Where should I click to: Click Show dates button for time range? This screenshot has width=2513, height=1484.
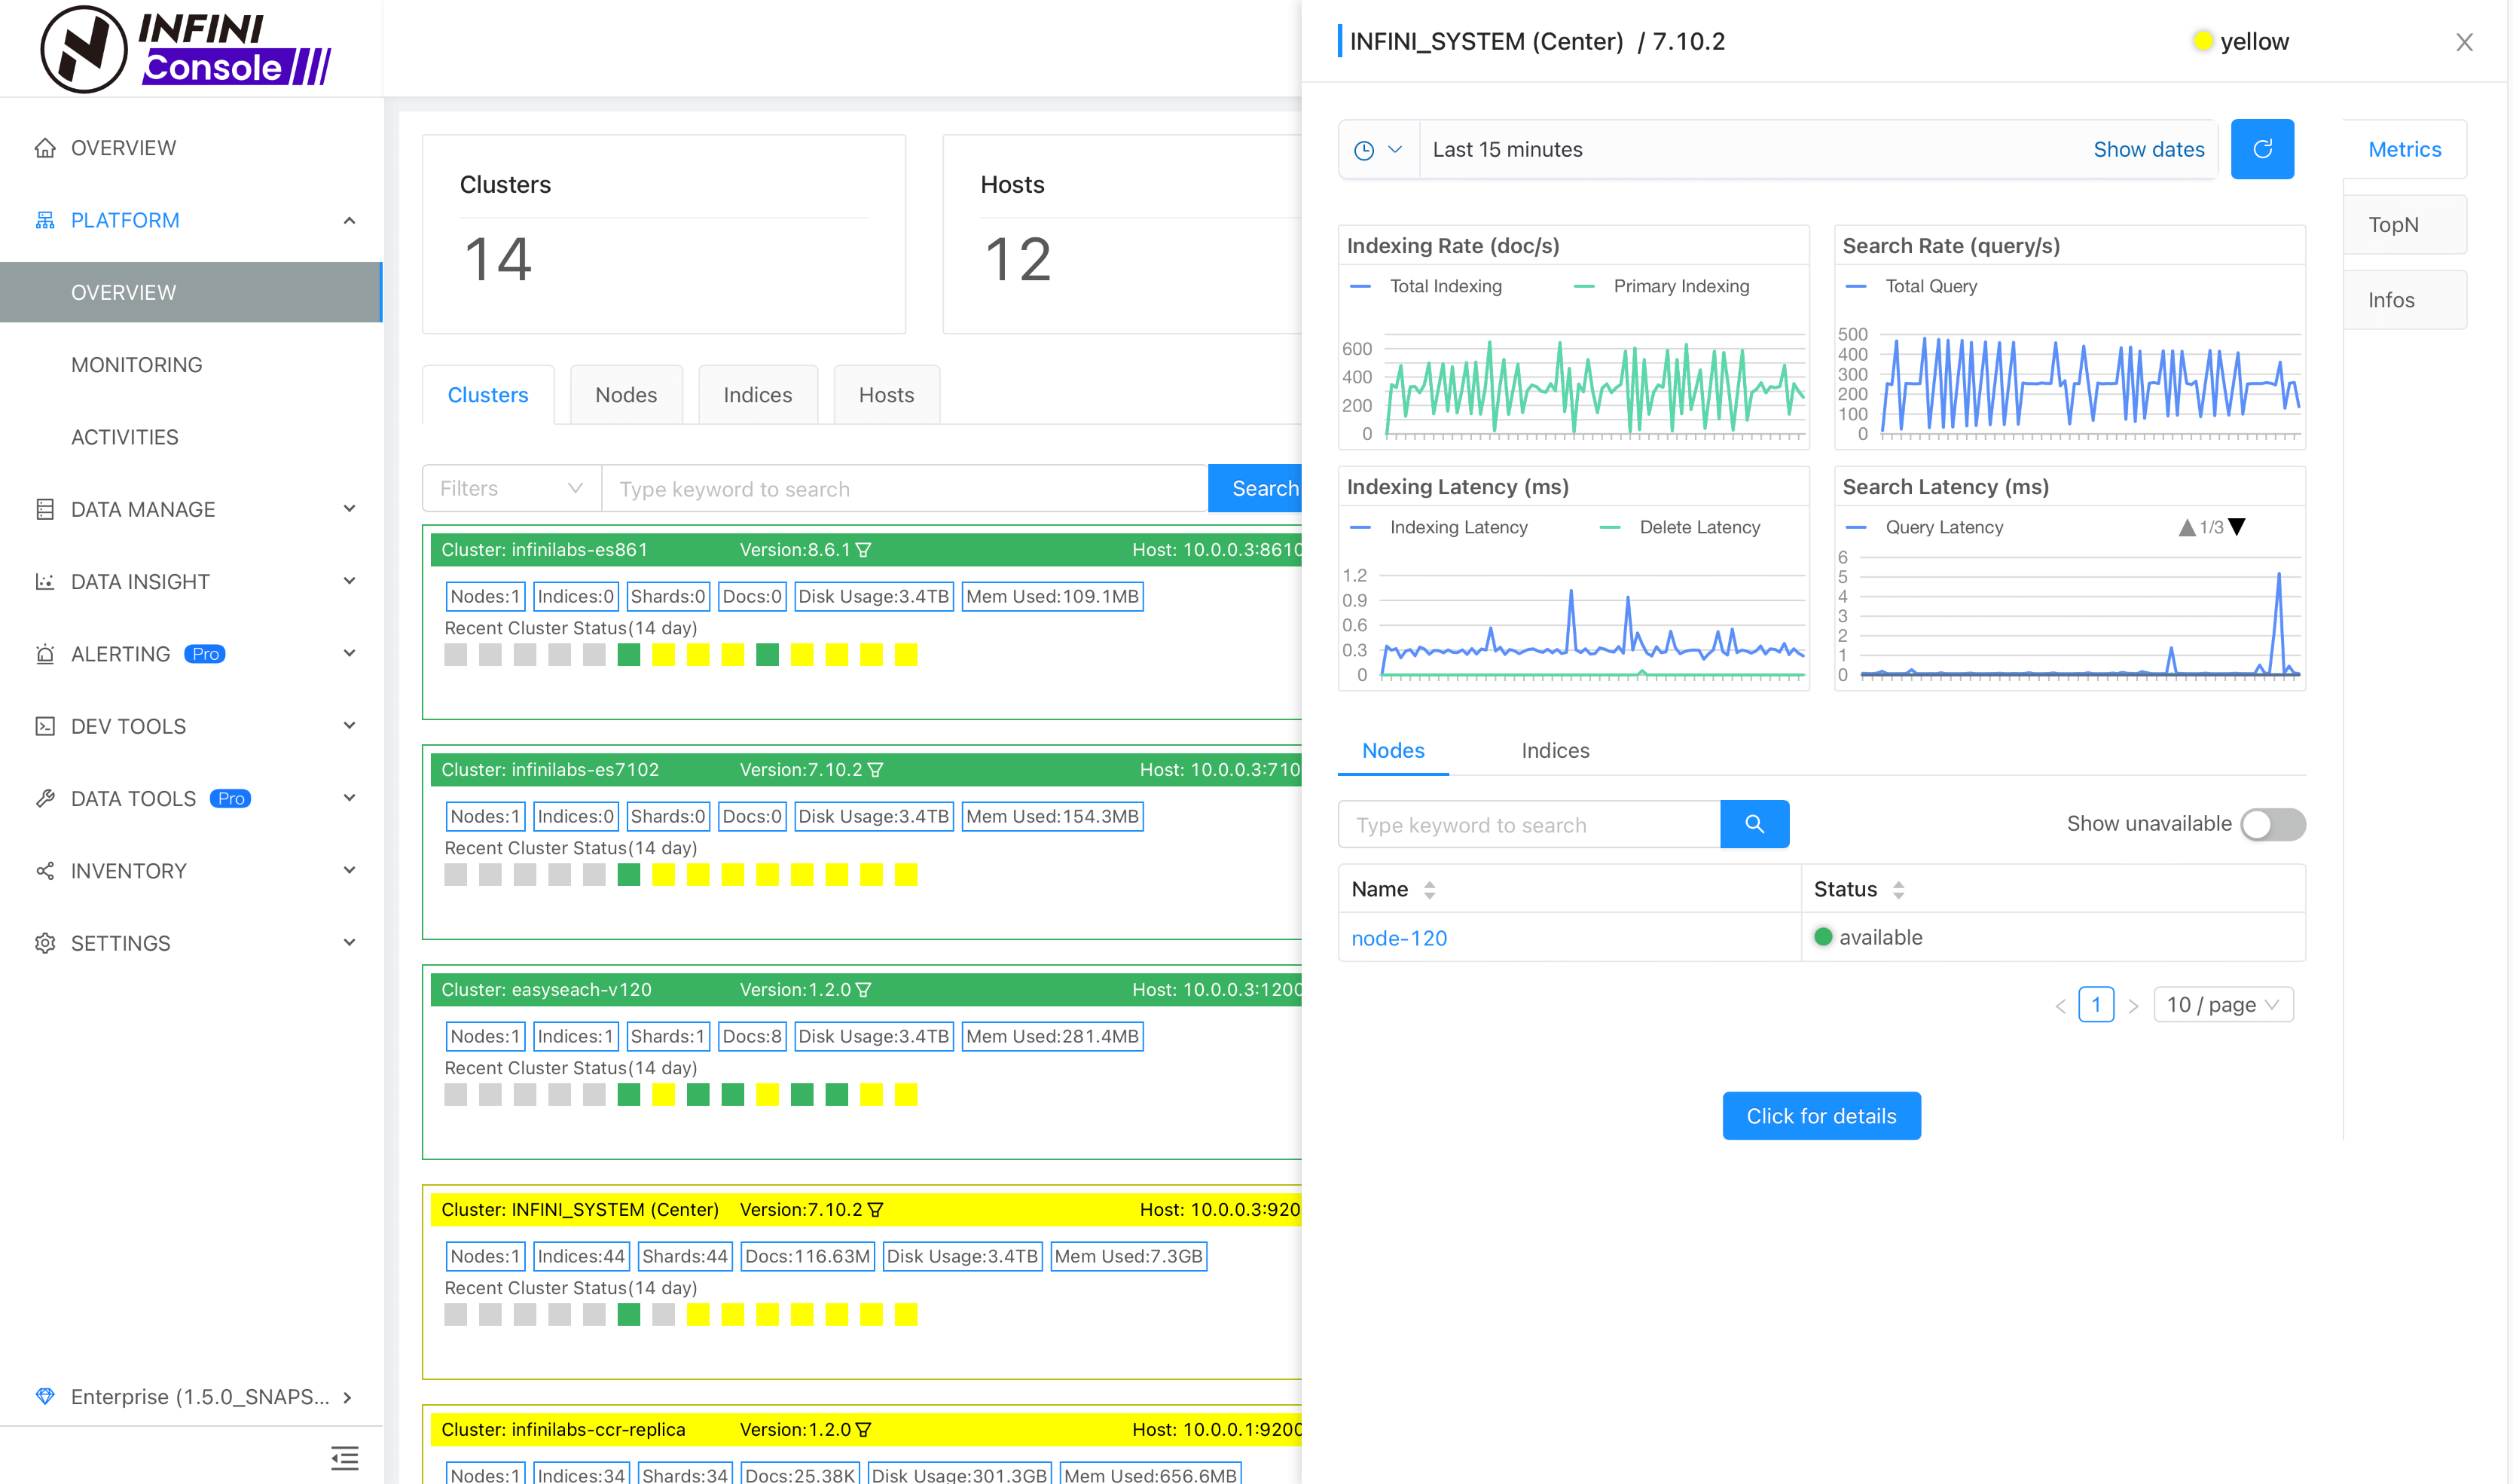pyautogui.click(x=2149, y=148)
